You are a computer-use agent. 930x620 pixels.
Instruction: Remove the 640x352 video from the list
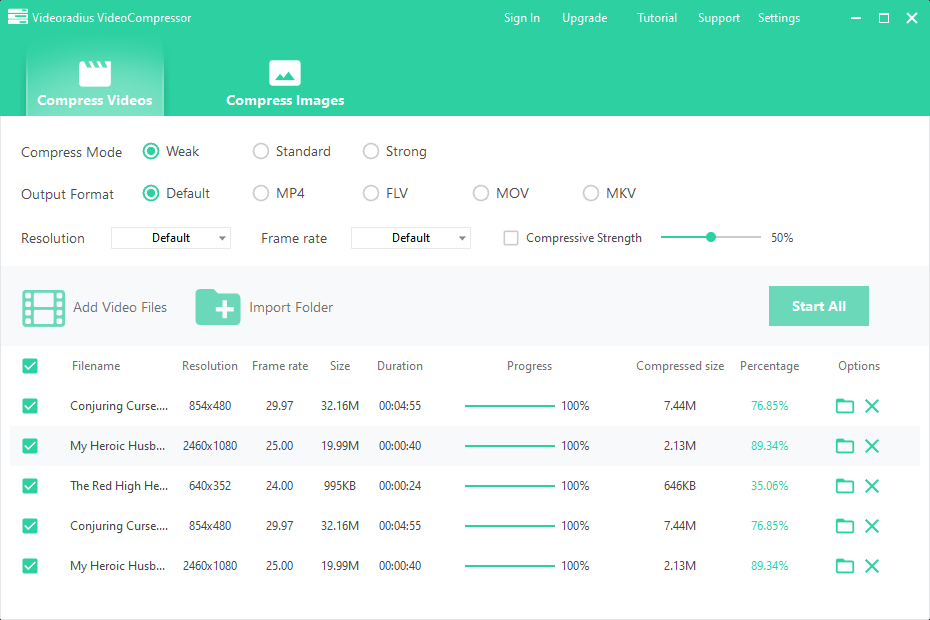872,486
